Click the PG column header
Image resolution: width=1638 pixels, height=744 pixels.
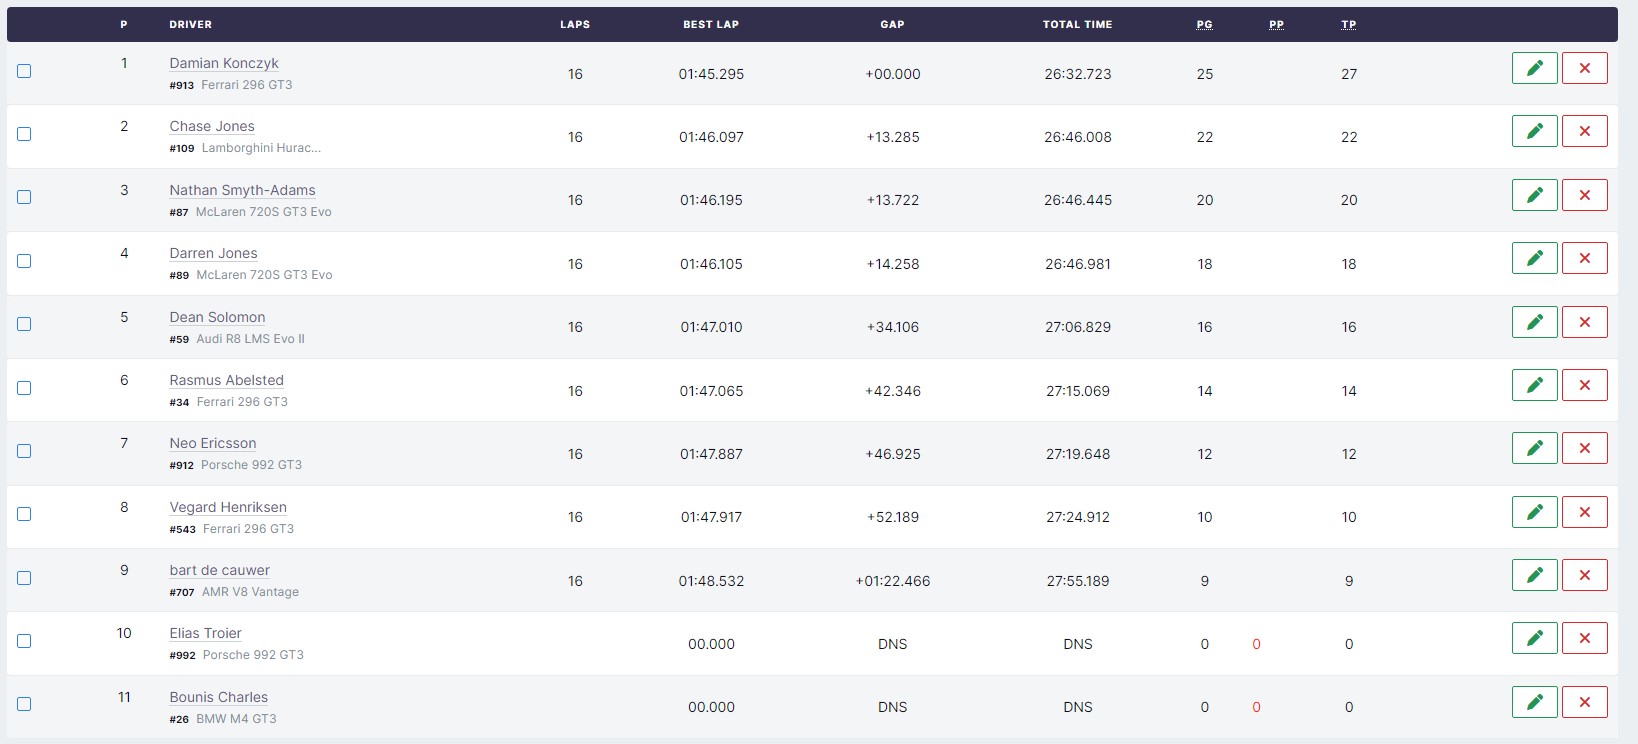point(1204,24)
